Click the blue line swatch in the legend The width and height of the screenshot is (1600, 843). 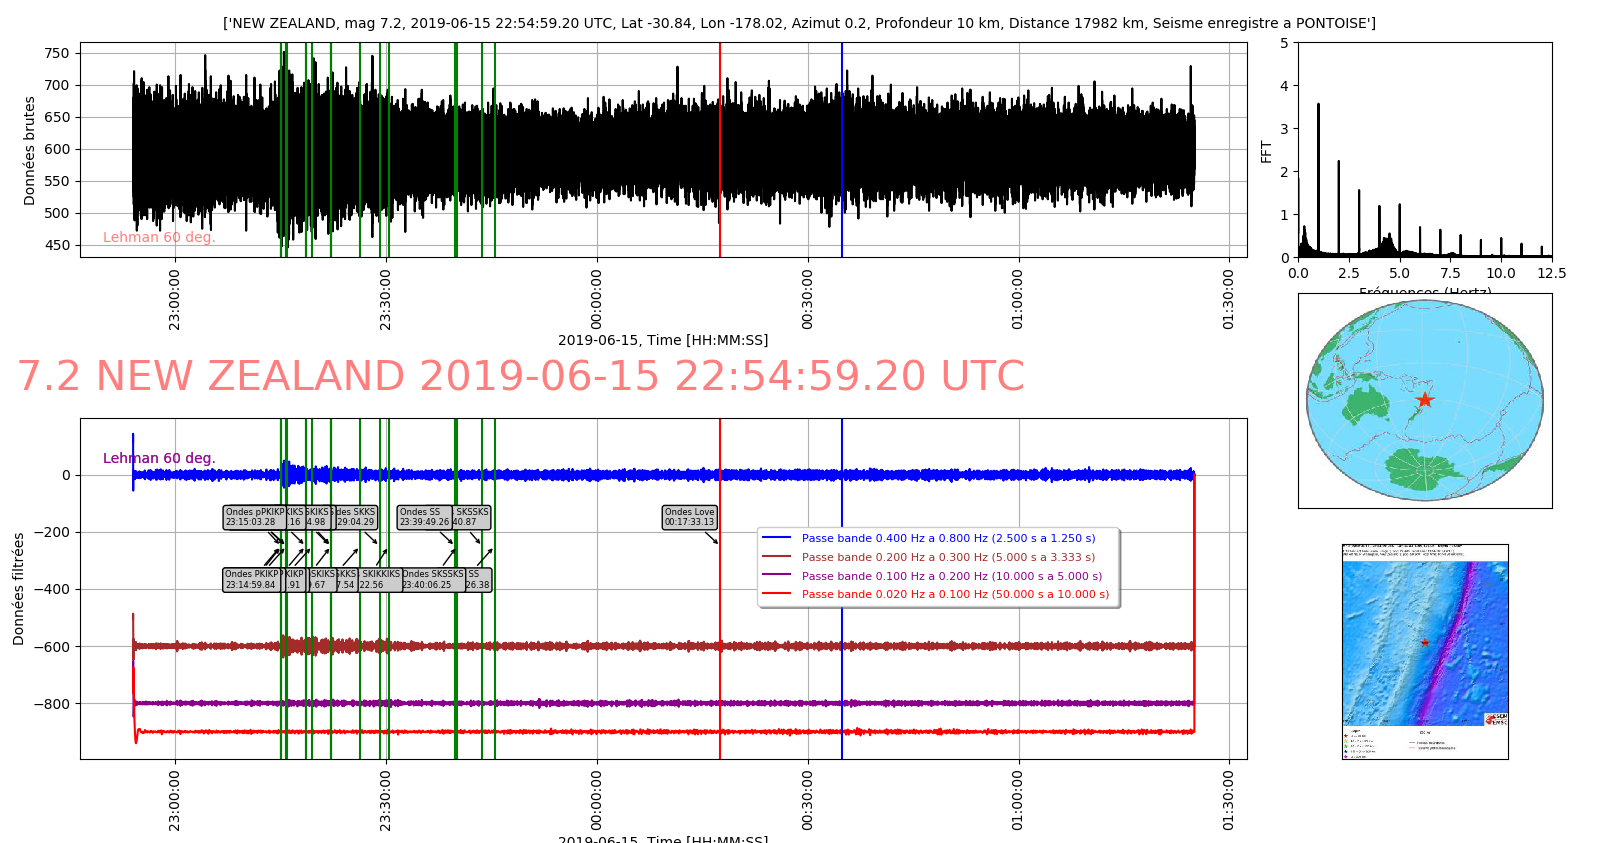(776, 538)
